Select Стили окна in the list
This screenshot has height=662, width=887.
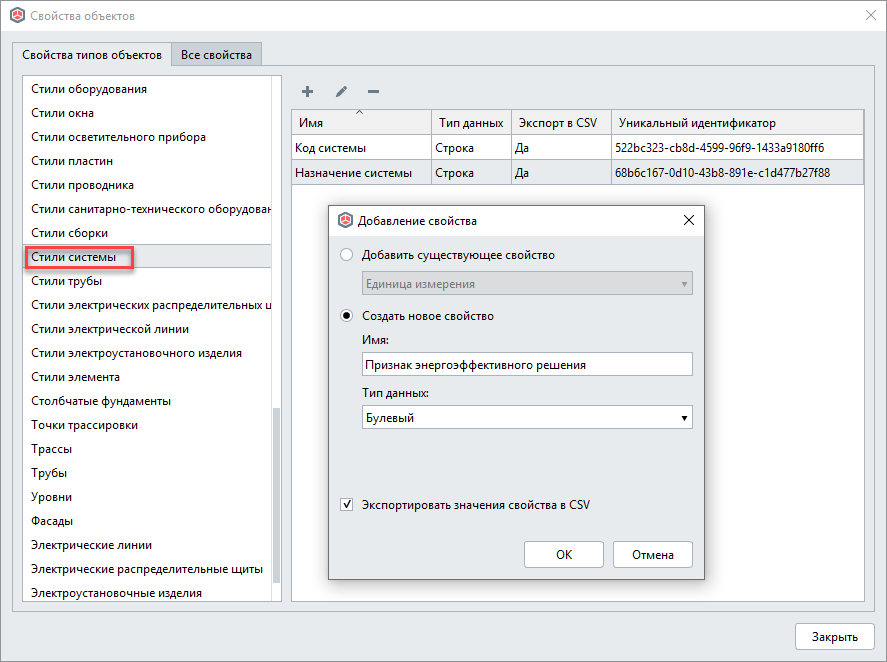(147, 113)
